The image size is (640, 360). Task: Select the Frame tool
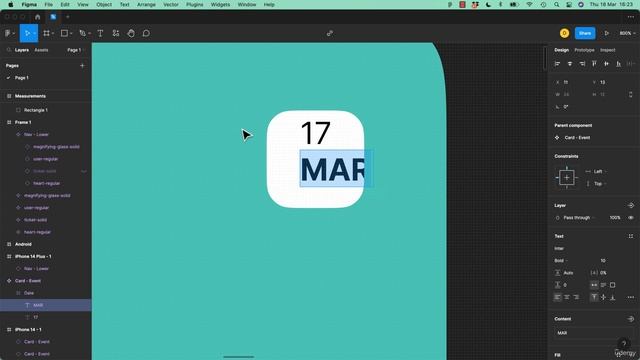pos(46,33)
